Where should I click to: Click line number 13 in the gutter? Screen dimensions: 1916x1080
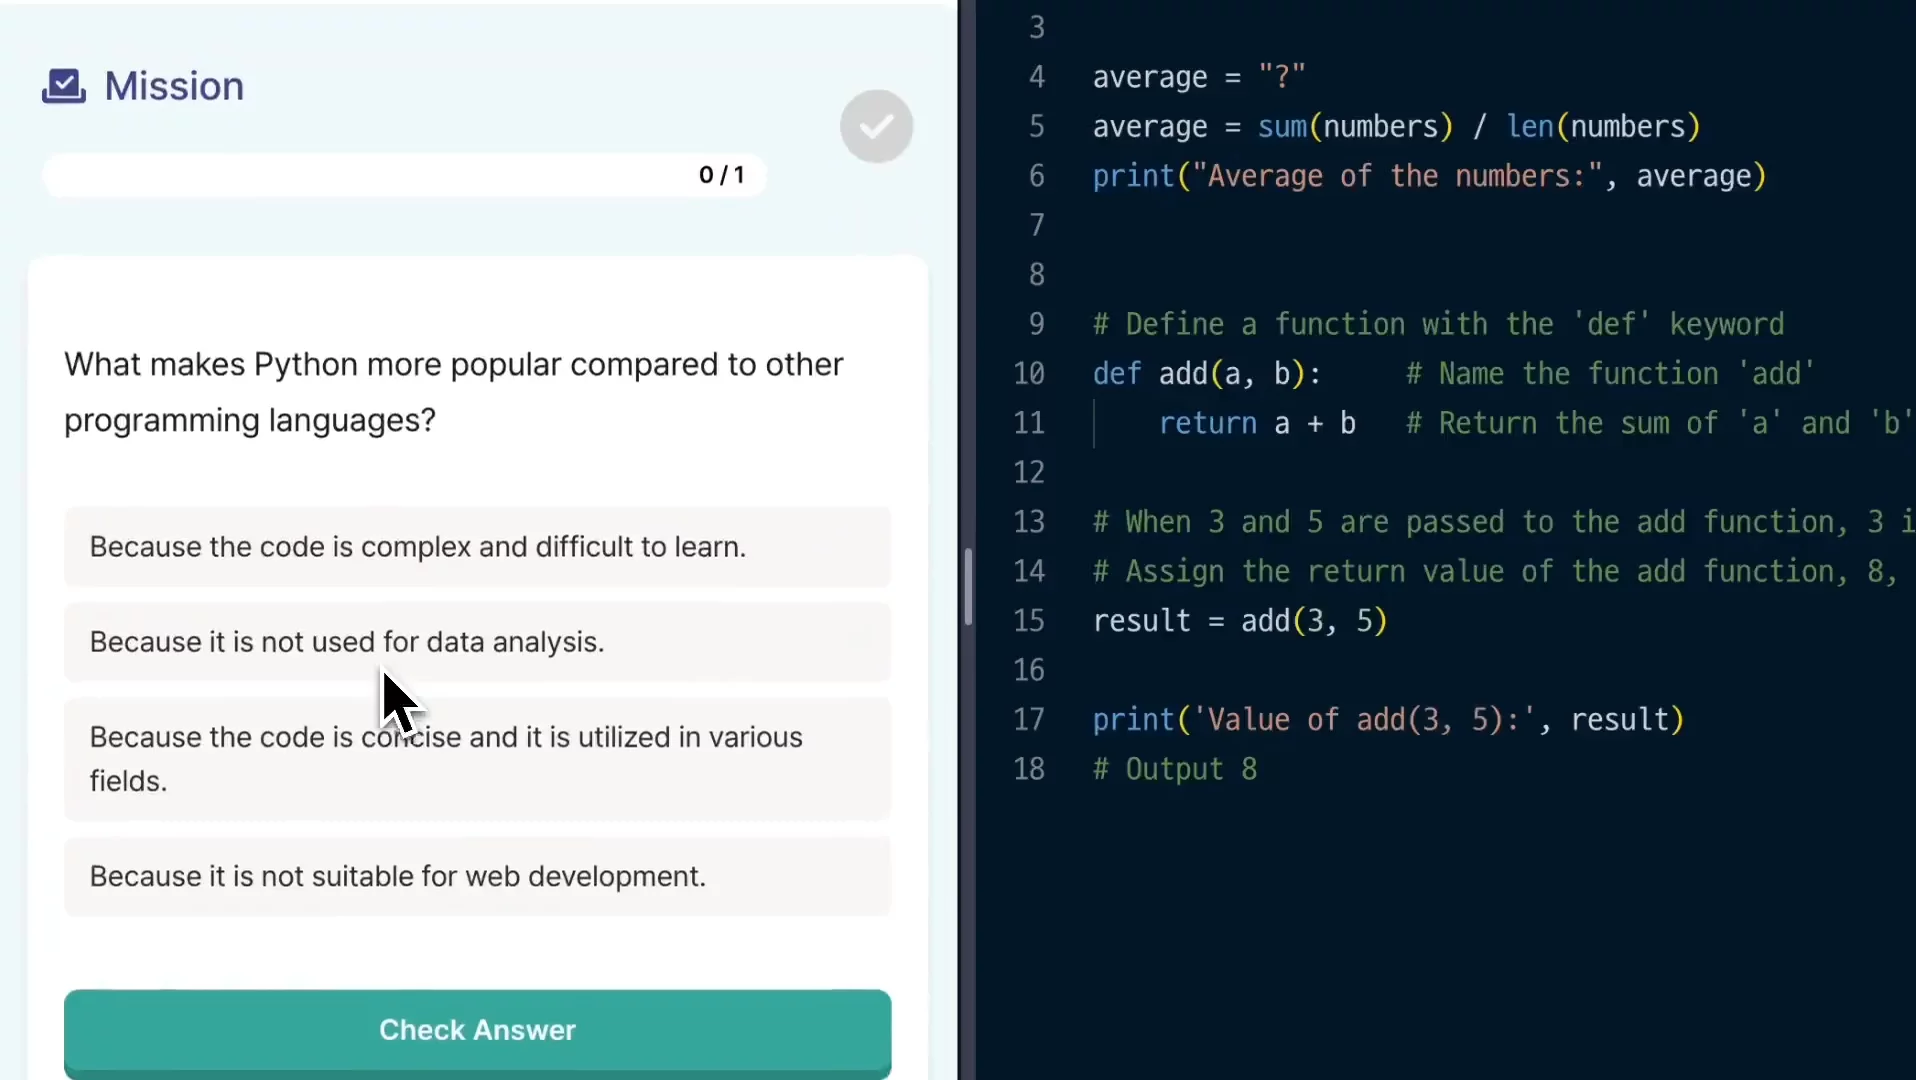[x=1030, y=521]
